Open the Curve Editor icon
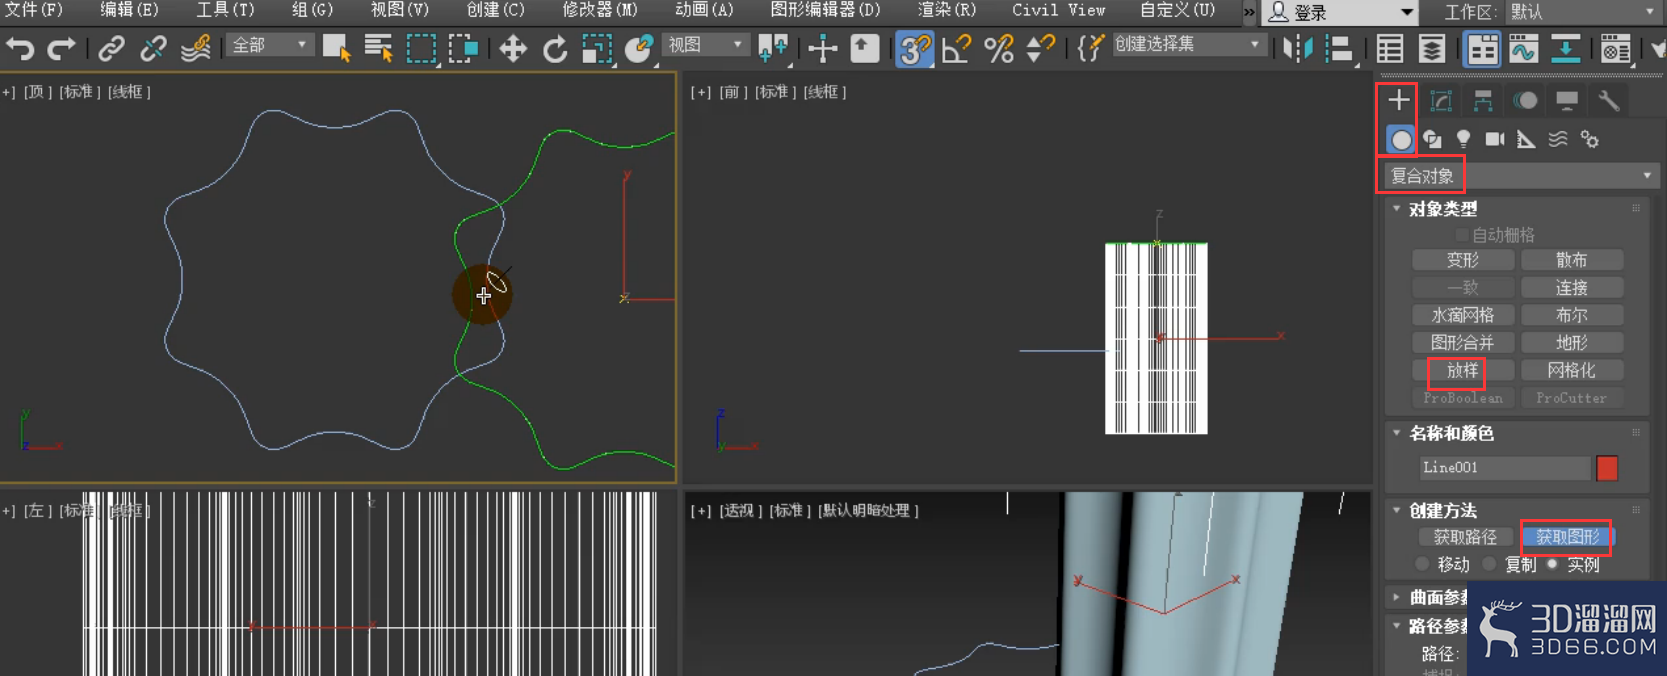The width and height of the screenshot is (1667, 676). tap(1523, 48)
